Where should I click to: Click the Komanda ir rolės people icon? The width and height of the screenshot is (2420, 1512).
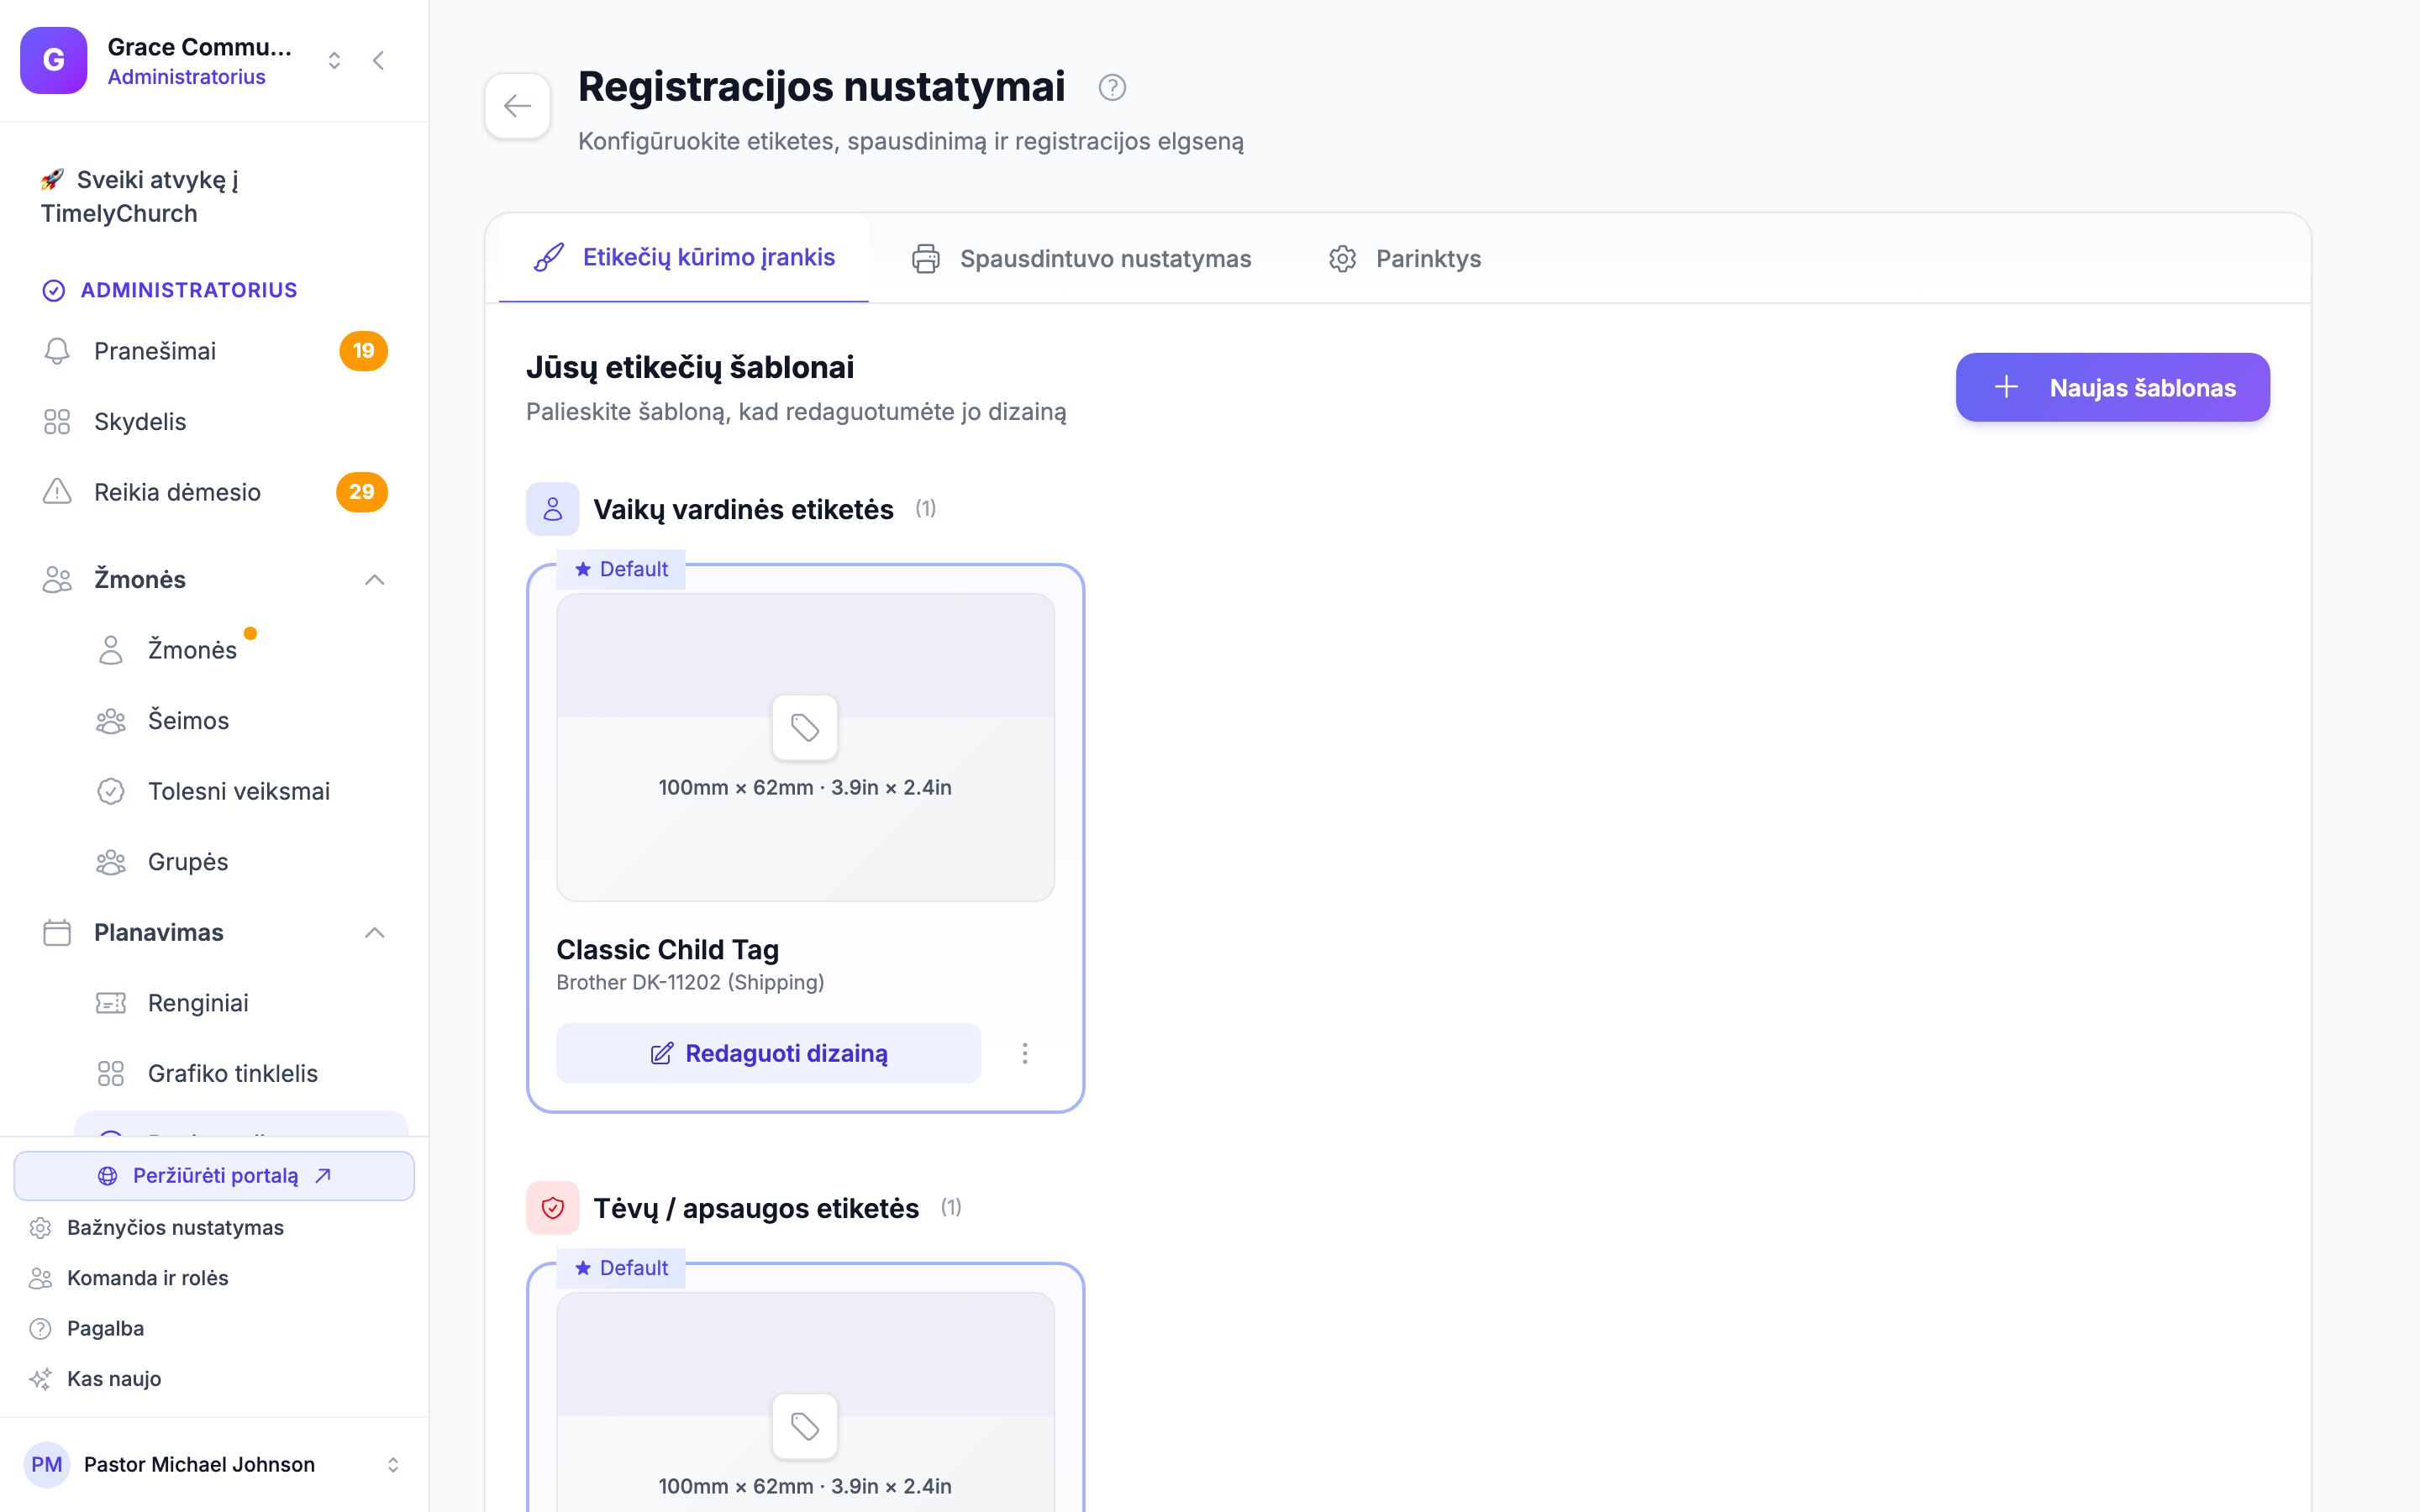click(x=40, y=1278)
